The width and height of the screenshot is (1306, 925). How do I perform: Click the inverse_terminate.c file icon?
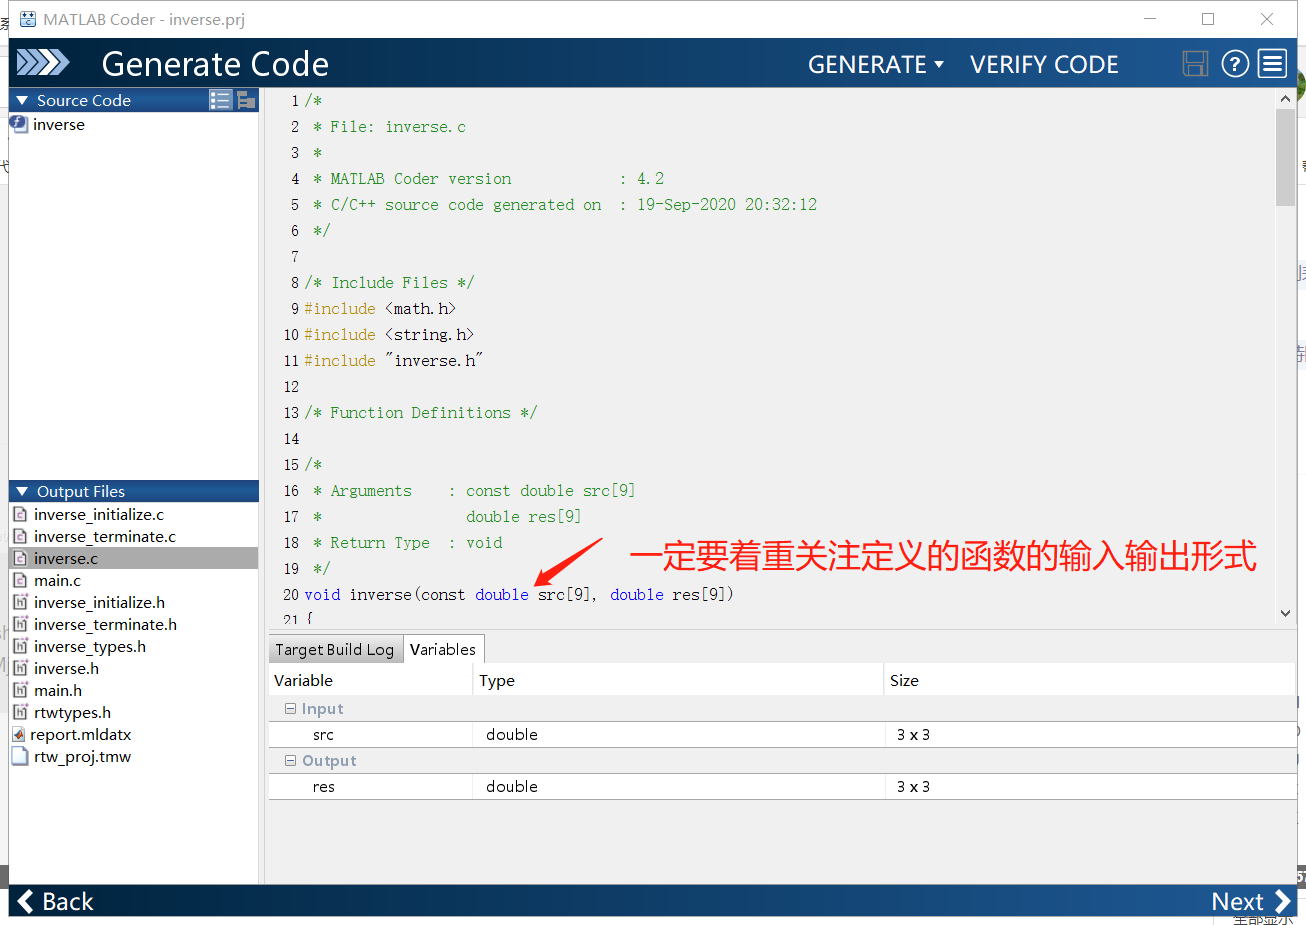click(x=20, y=536)
